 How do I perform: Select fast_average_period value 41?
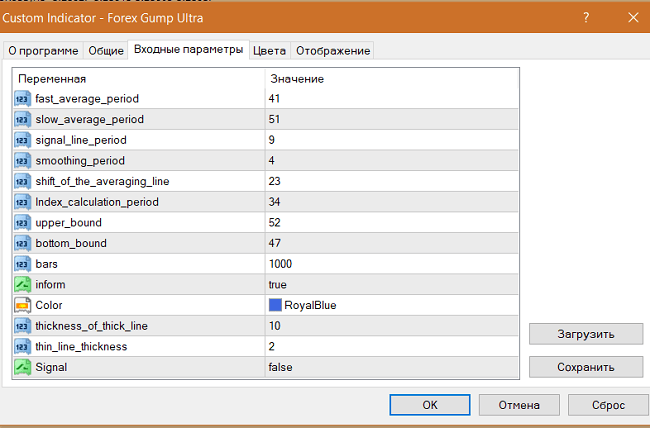[274, 99]
